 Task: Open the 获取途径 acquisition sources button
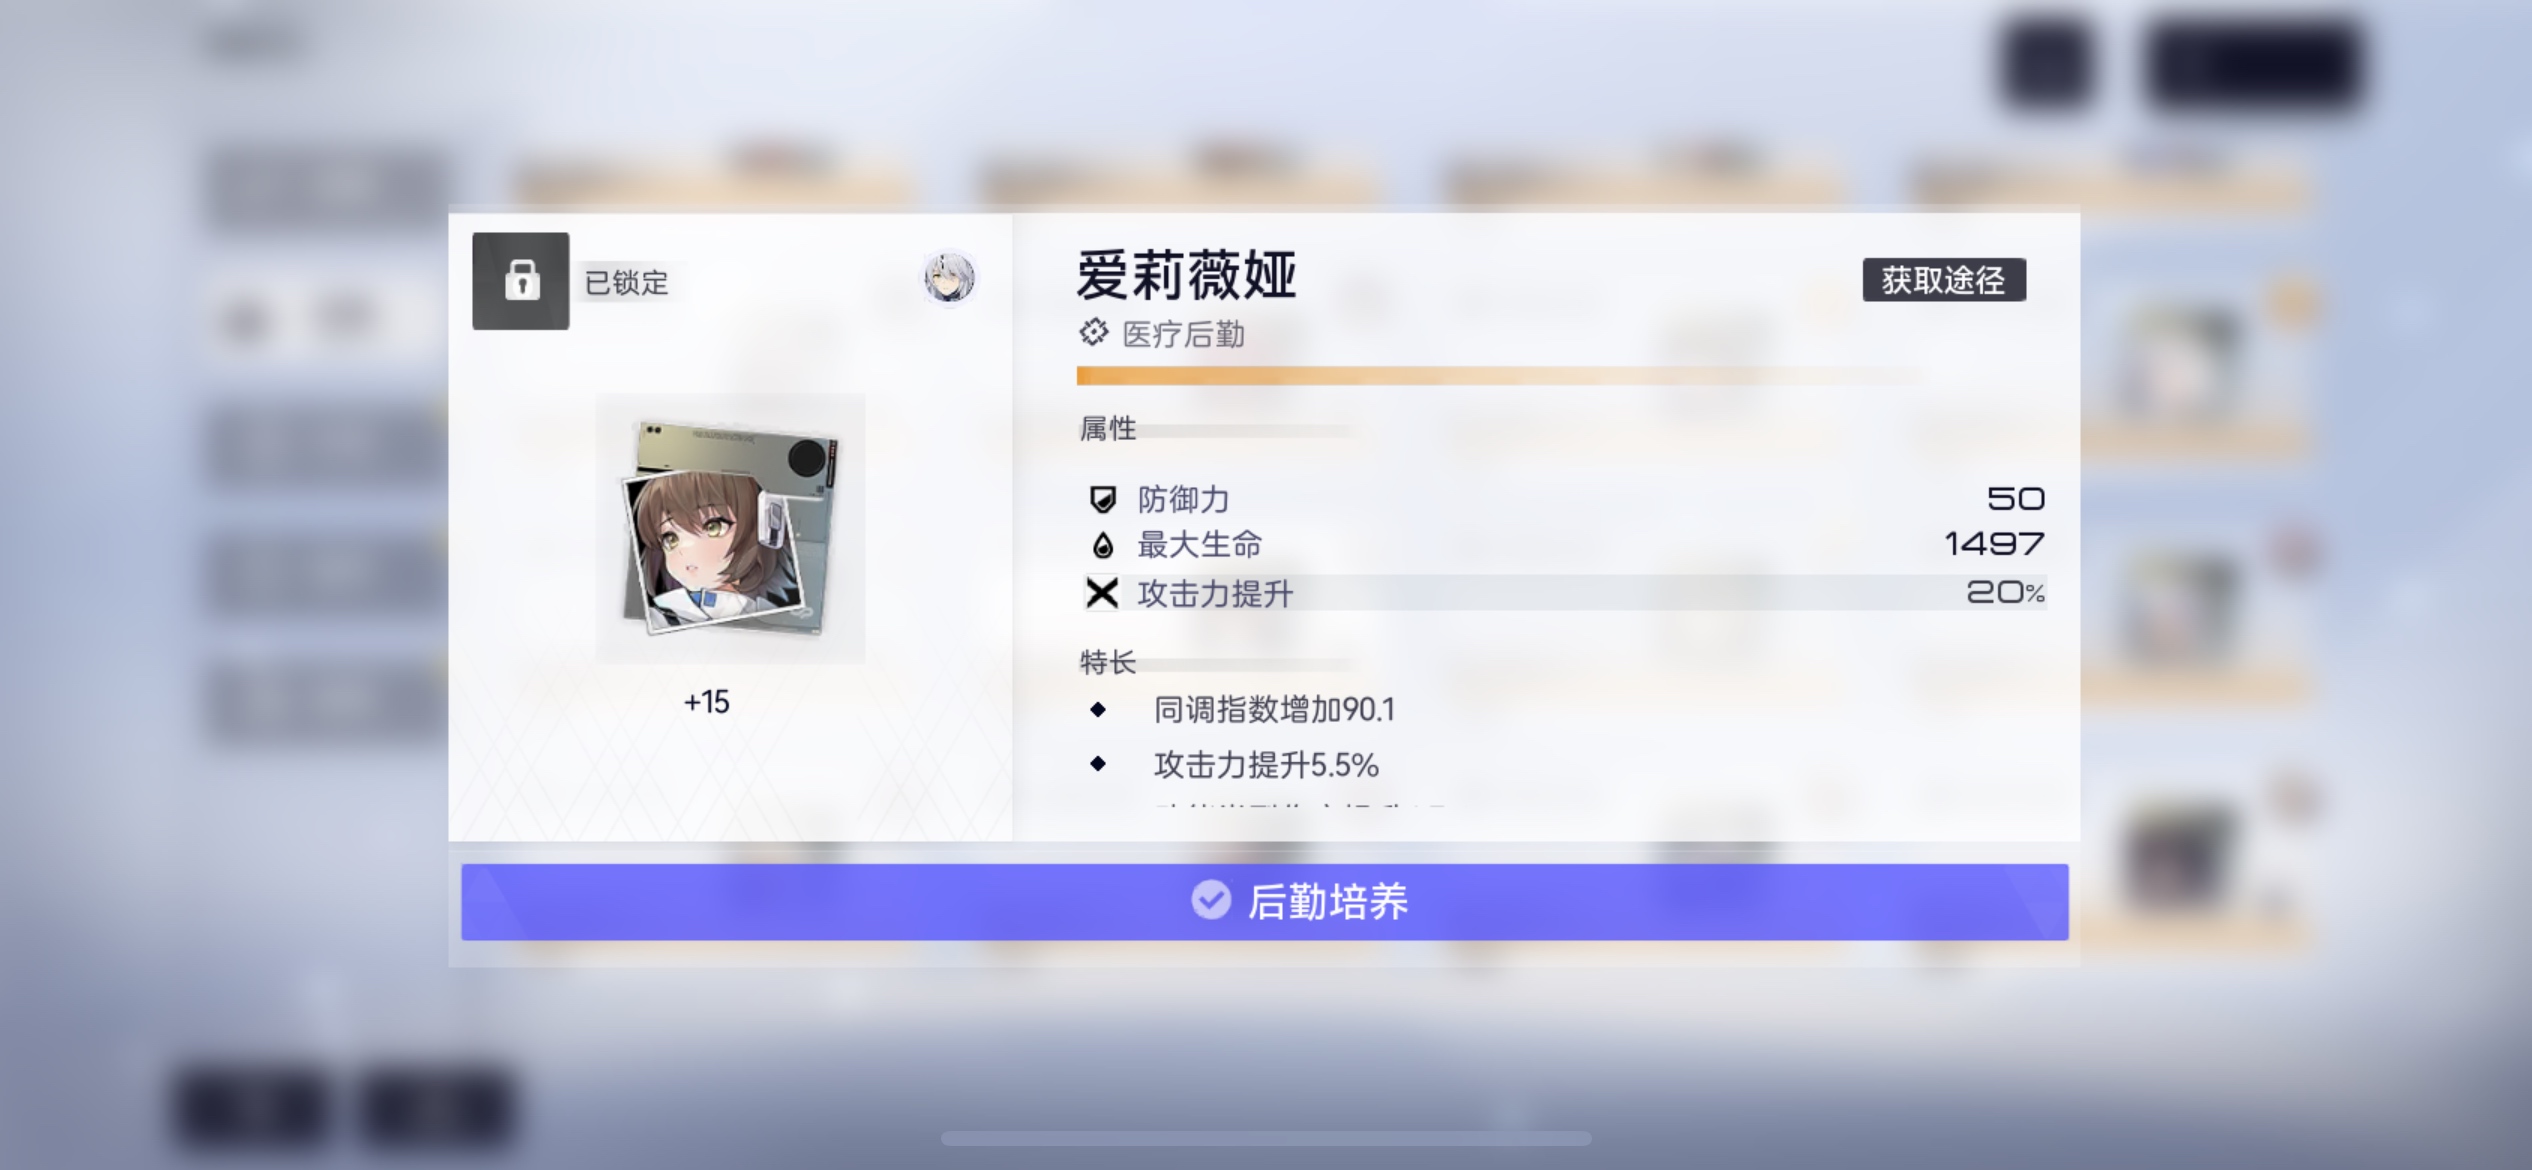click(1943, 280)
